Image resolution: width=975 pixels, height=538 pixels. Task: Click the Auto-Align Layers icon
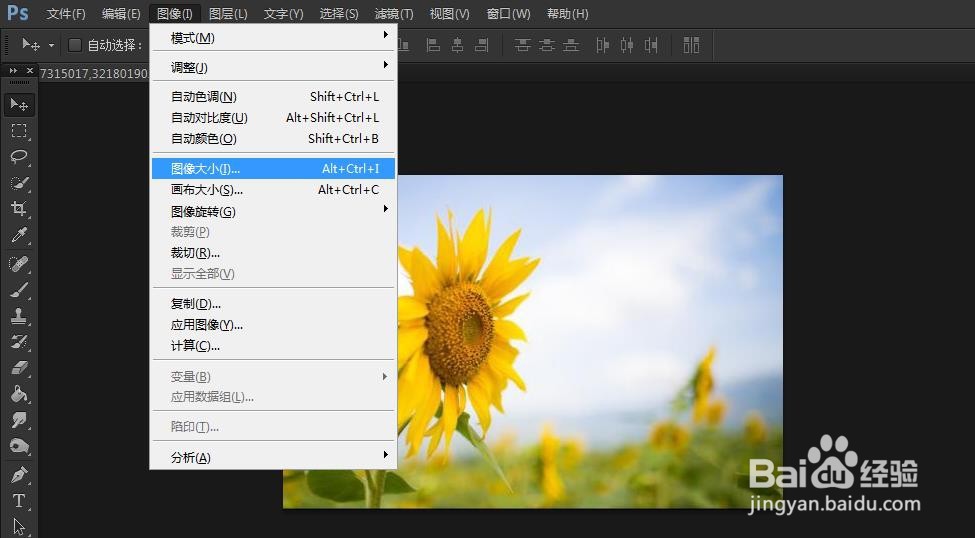(691, 45)
